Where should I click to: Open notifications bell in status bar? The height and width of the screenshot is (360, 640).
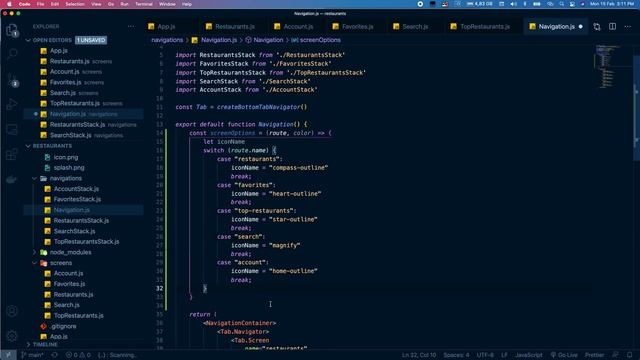629,355
